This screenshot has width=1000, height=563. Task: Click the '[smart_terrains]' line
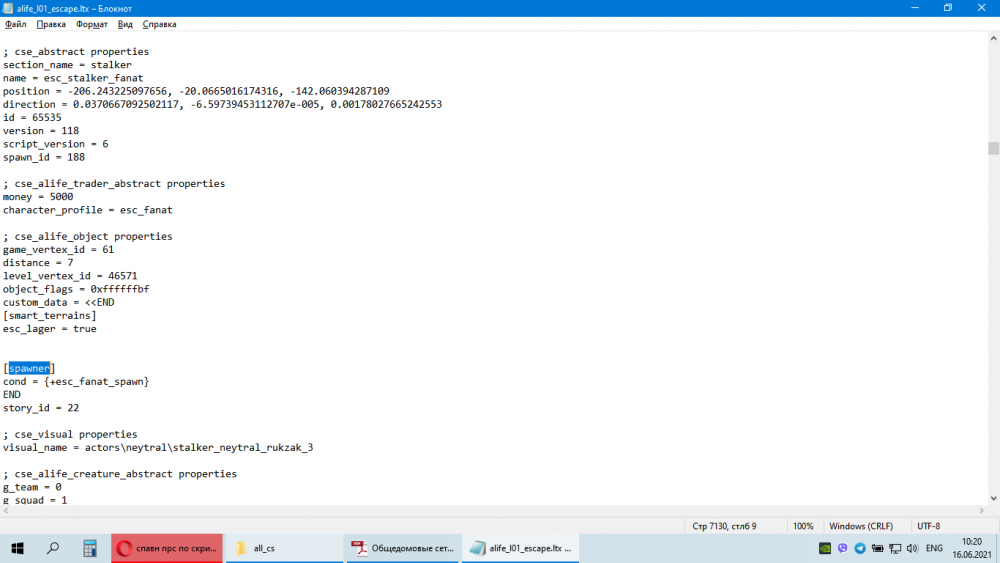(x=50, y=316)
